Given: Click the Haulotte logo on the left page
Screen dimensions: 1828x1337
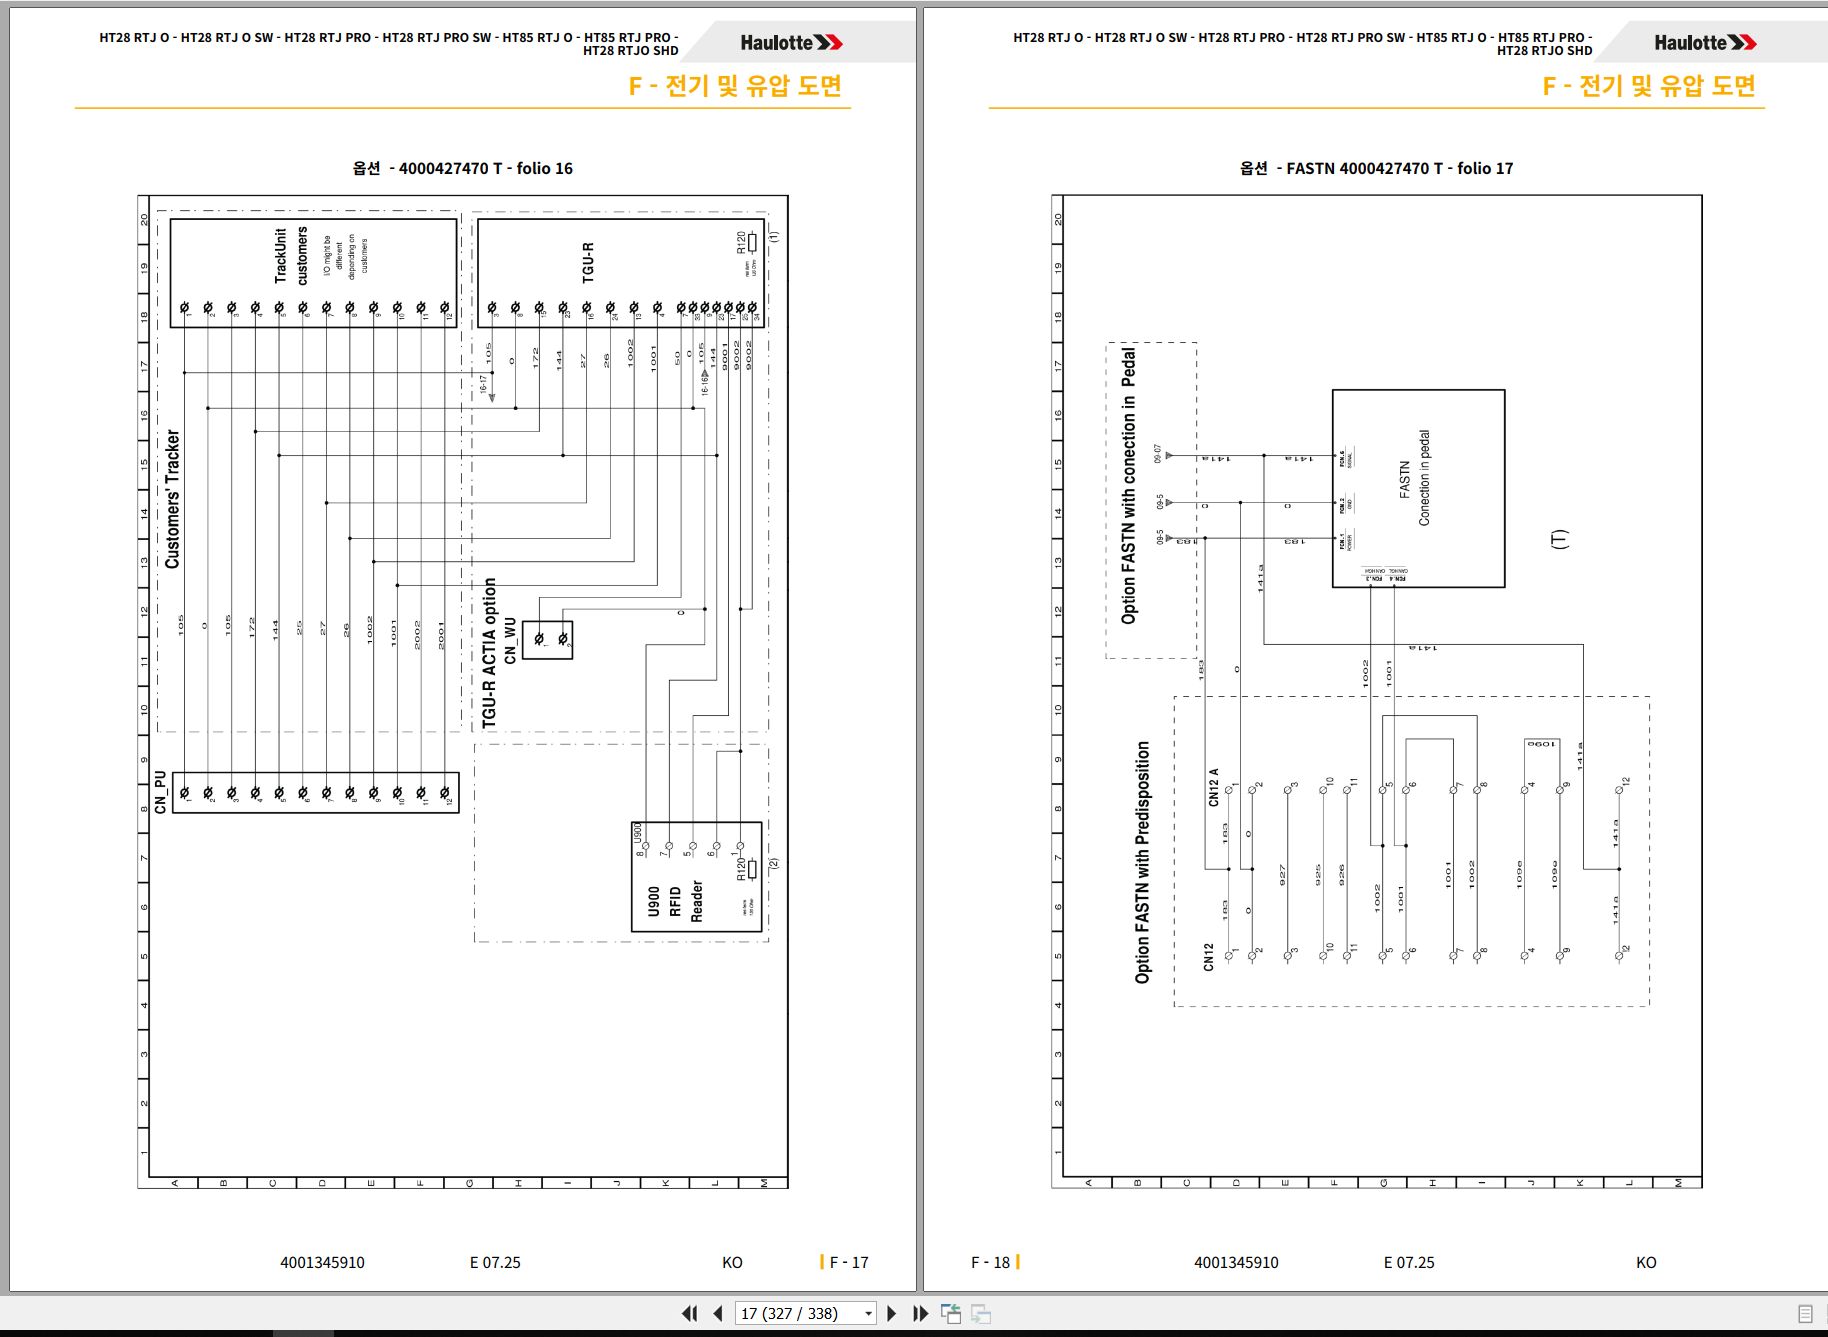Looking at the screenshot, I should [791, 43].
